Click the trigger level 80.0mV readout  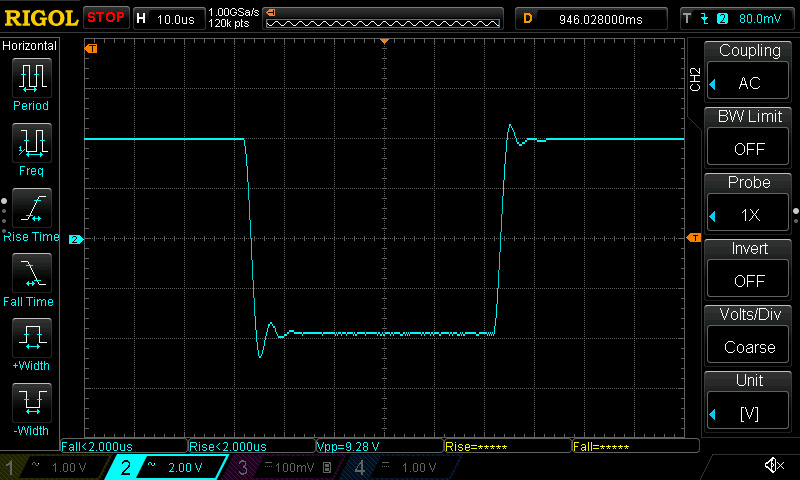click(760, 19)
